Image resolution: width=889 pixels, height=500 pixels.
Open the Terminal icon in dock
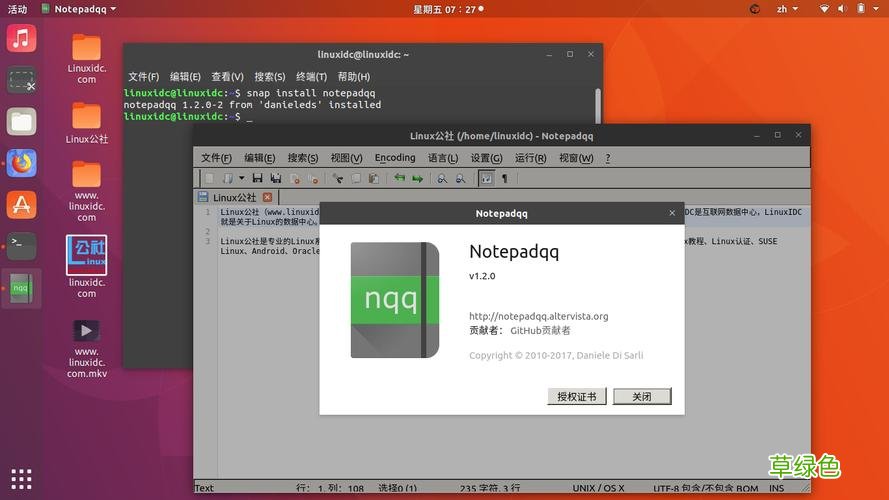coord(21,246)
